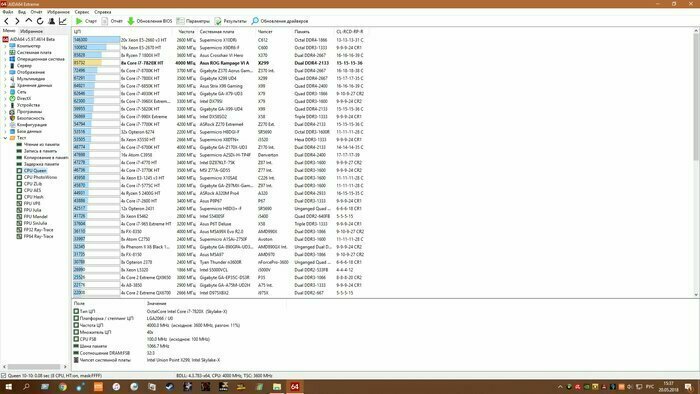
Task: Switch to the Избранное tab in sidebar
Action: click(x=31, y=31)
